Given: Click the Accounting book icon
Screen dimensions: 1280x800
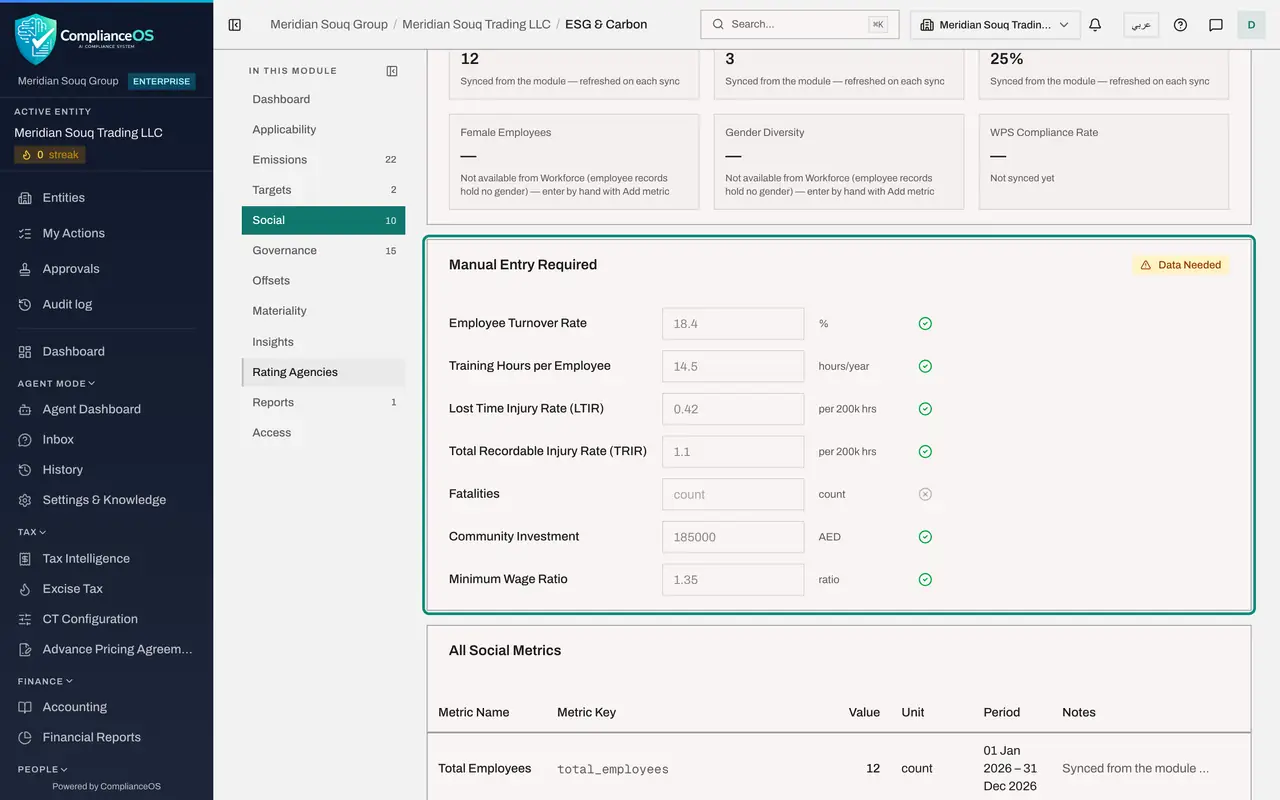Looking at the screenshot, I should click(25, 707).
